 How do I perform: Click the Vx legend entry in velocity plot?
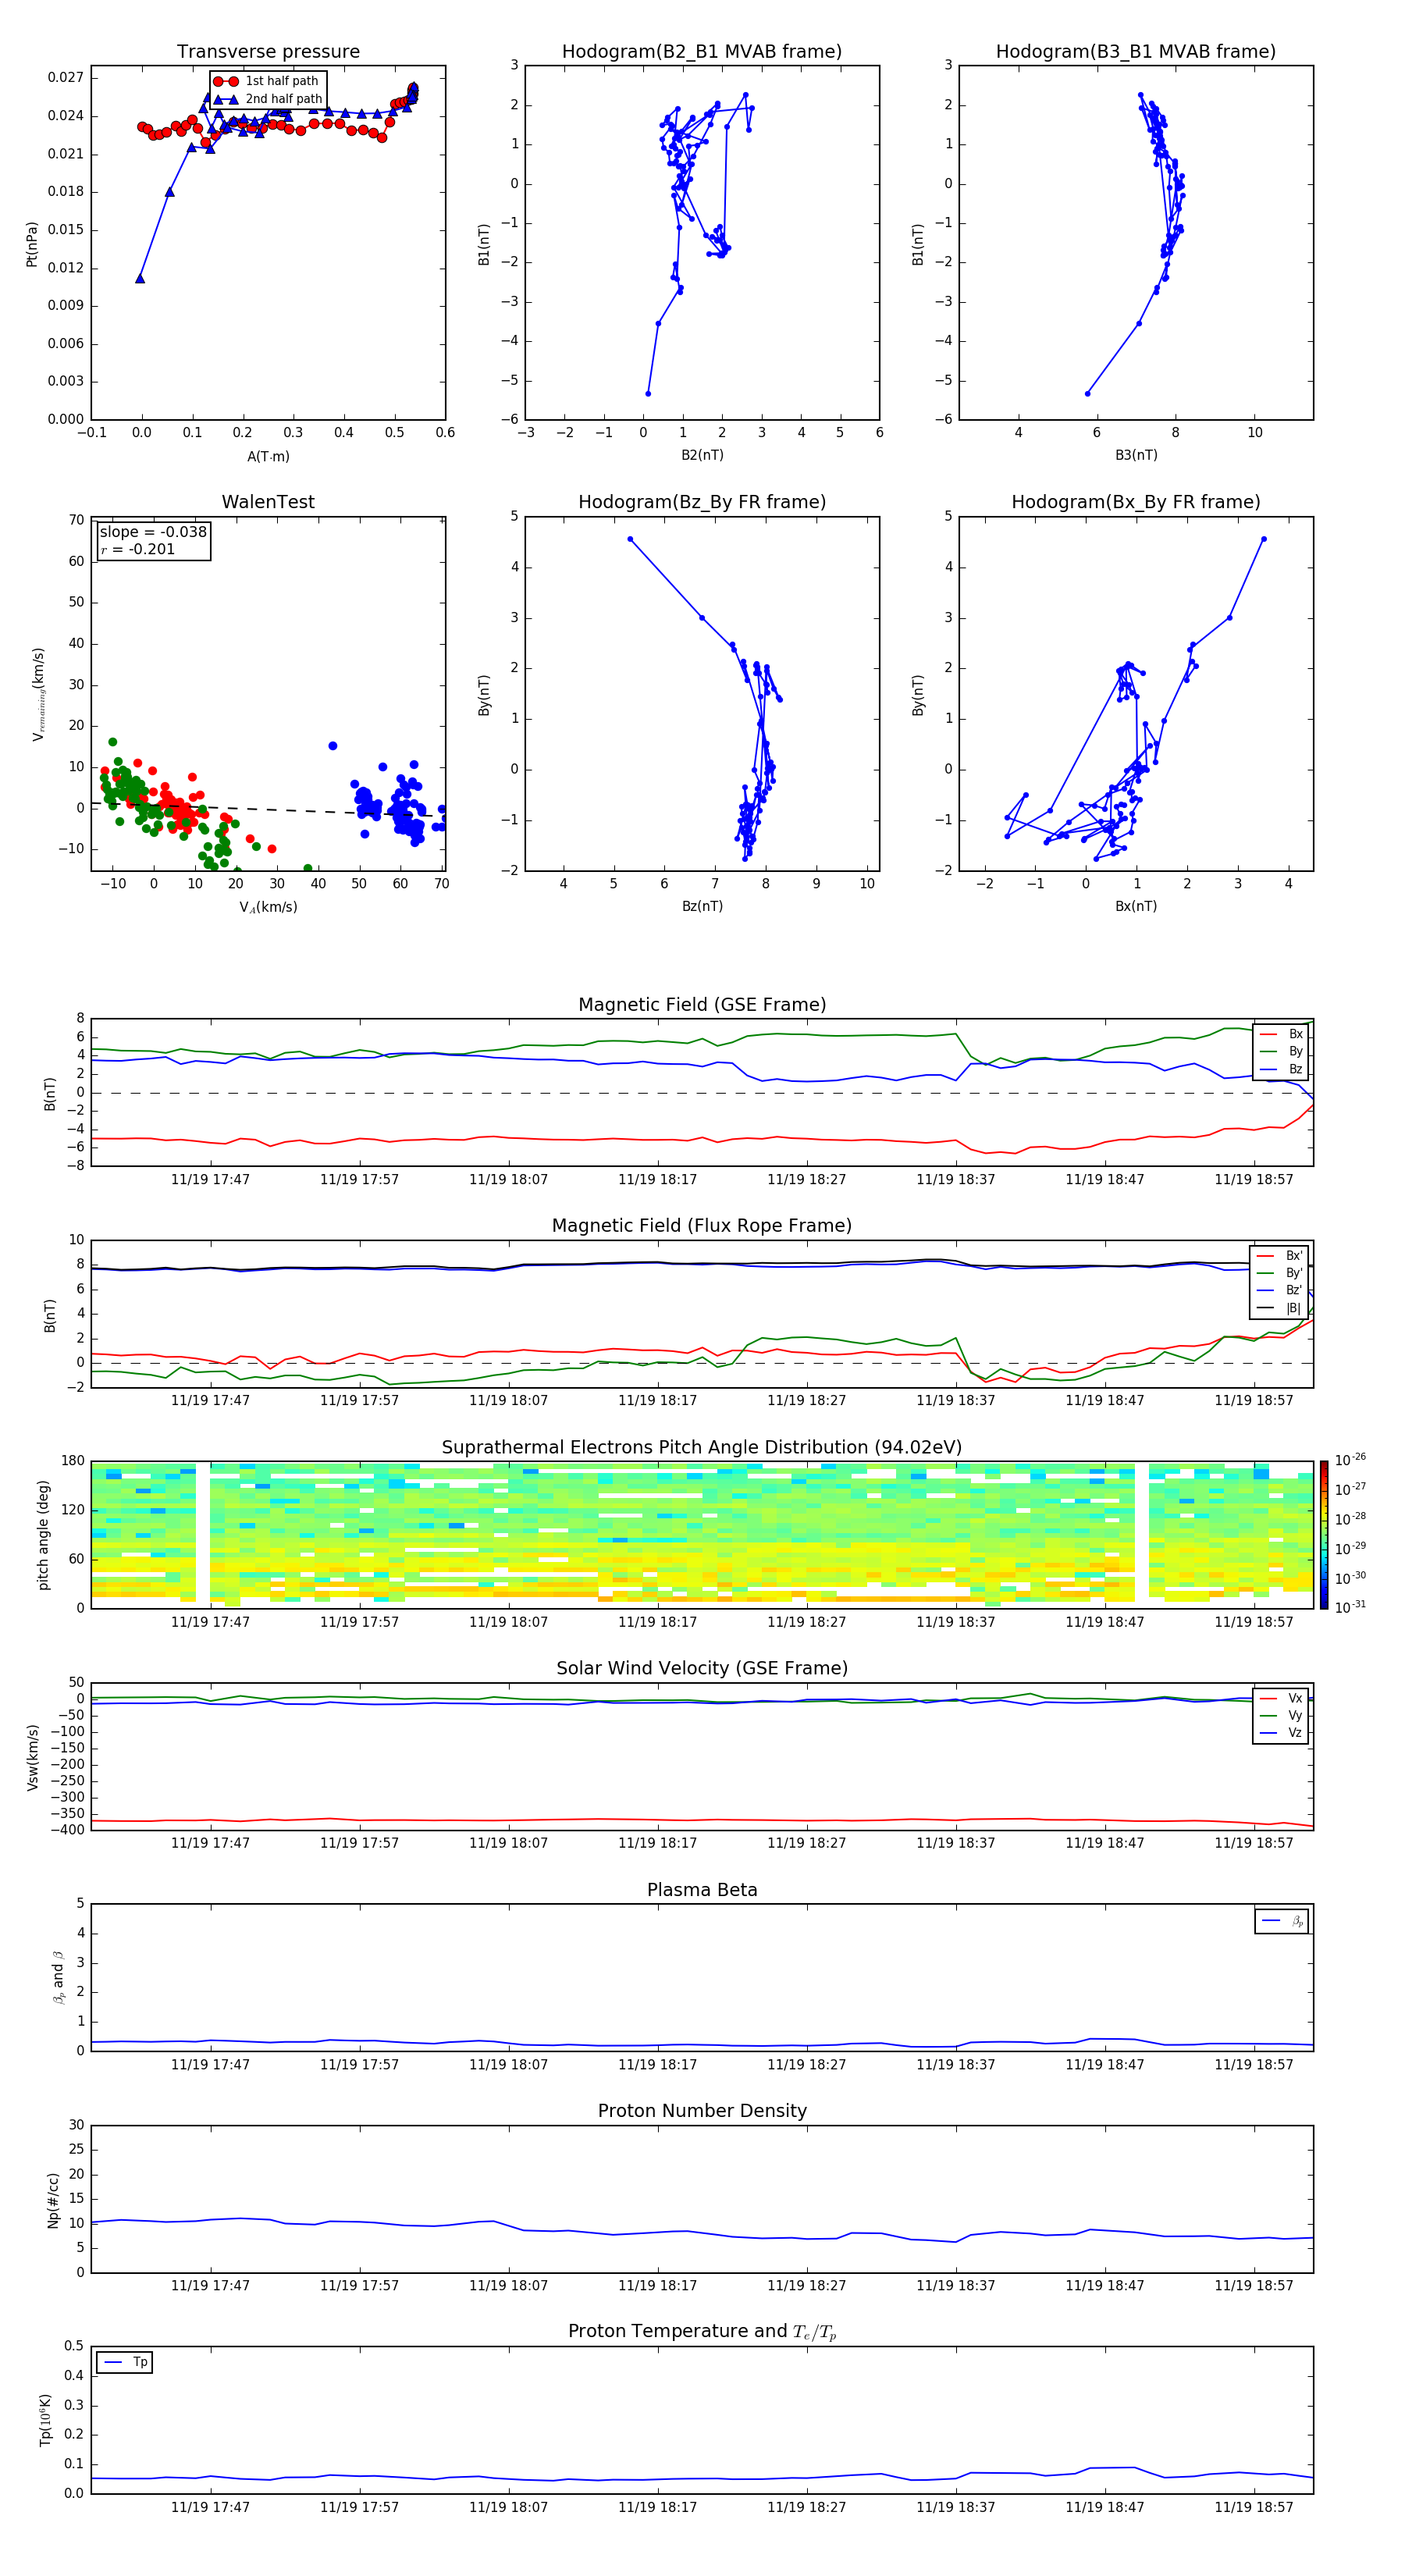pos(1281,1698)
